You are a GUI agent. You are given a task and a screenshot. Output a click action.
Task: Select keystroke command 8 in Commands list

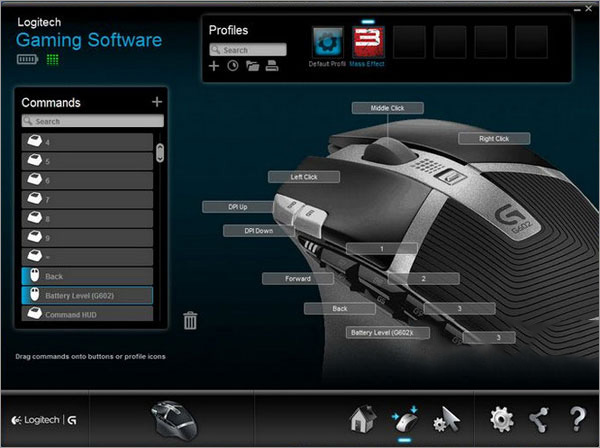point(87,218)
